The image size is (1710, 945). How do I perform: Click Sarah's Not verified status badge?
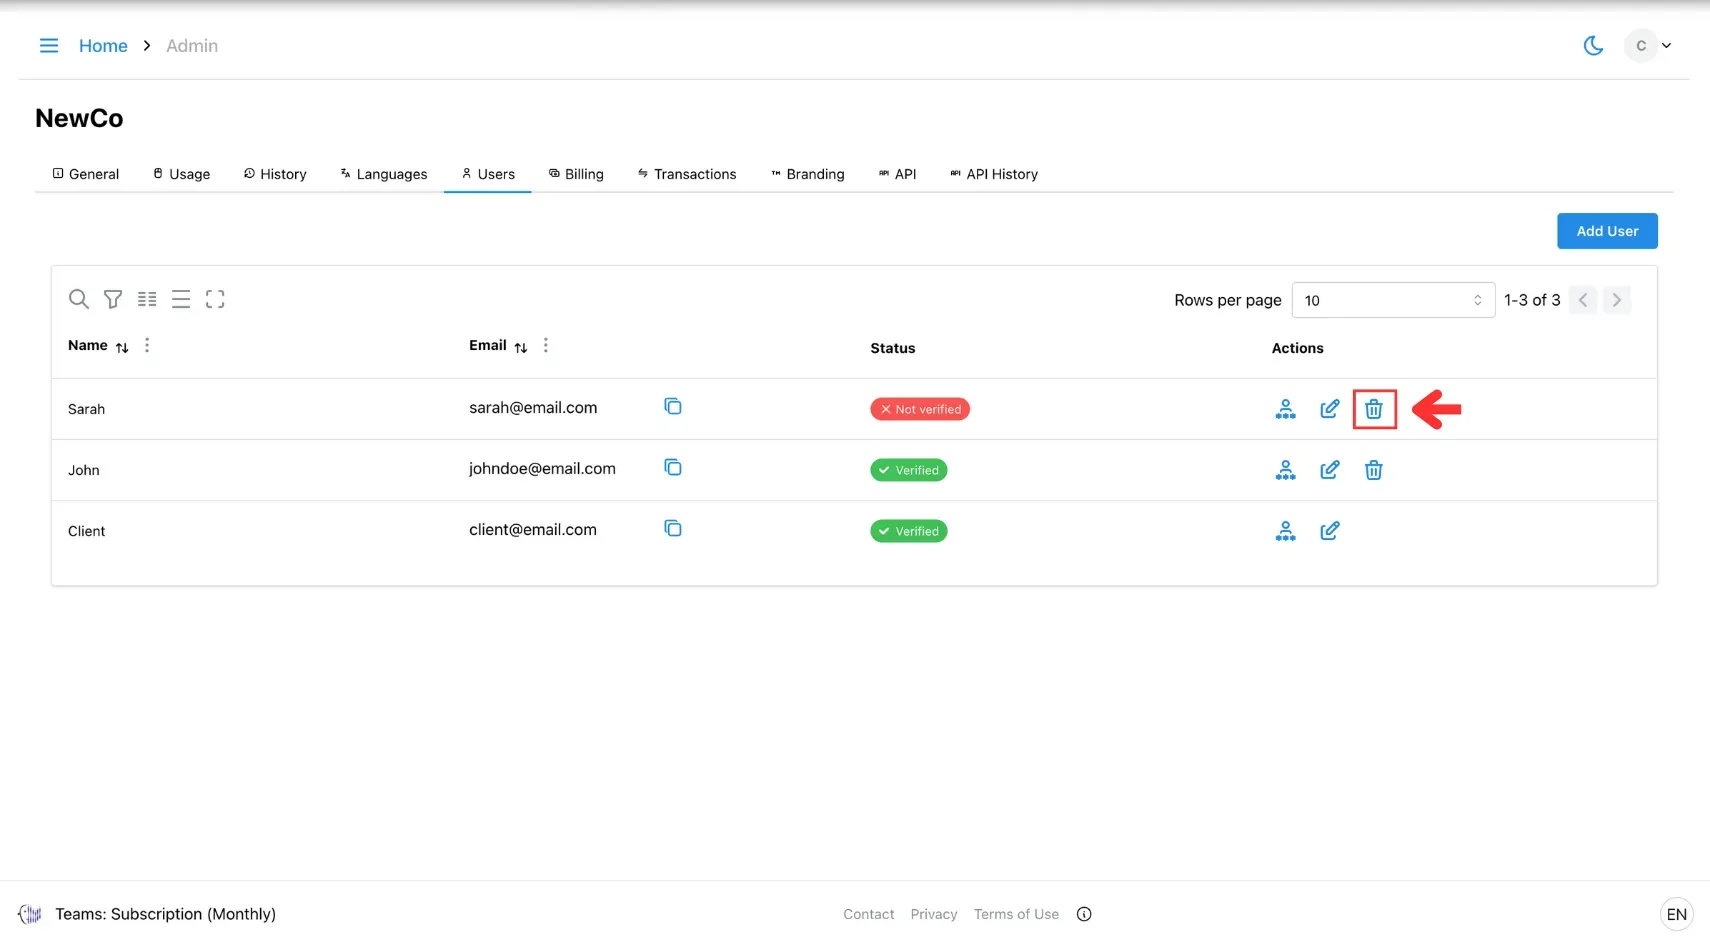click(x=920, y=409)
